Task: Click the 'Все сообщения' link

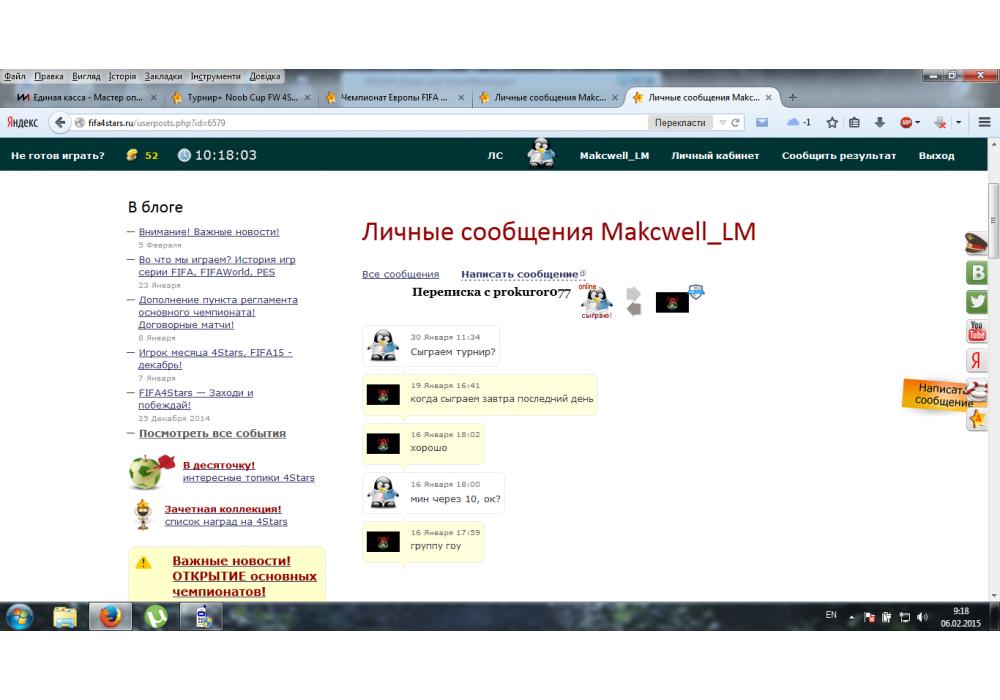Action: [x=400, y=274]
